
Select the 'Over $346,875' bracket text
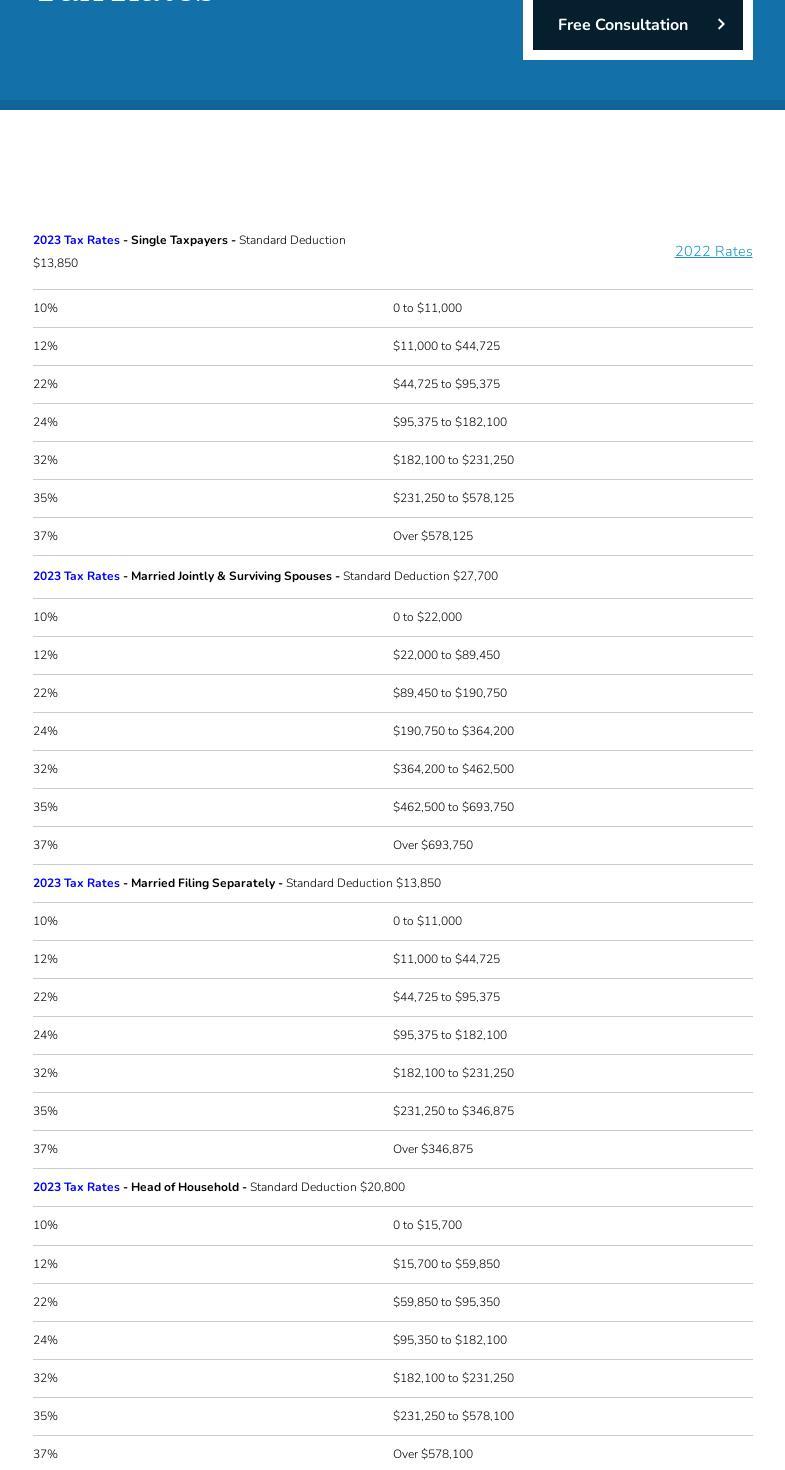433,1149
